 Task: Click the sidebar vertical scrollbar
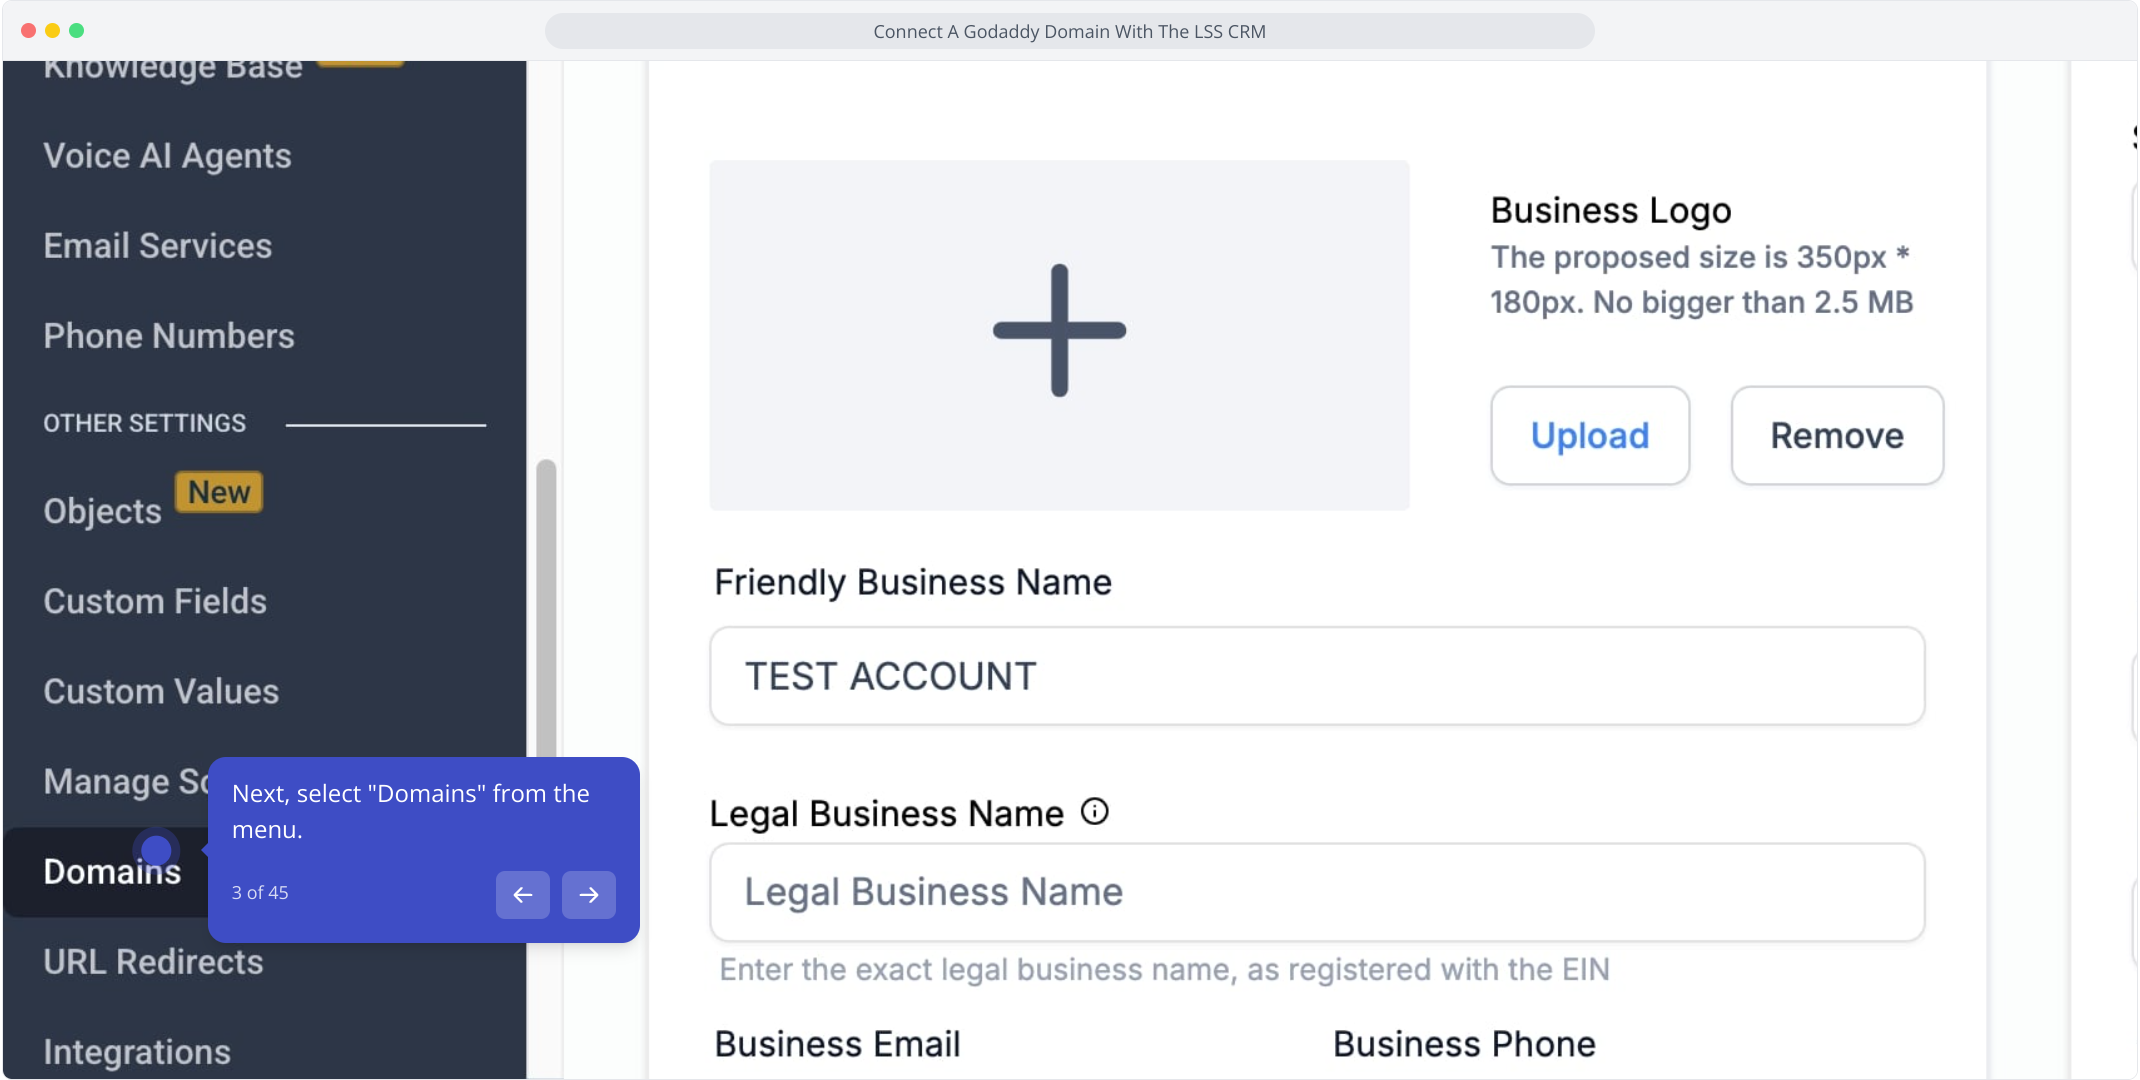click(546, 610)
